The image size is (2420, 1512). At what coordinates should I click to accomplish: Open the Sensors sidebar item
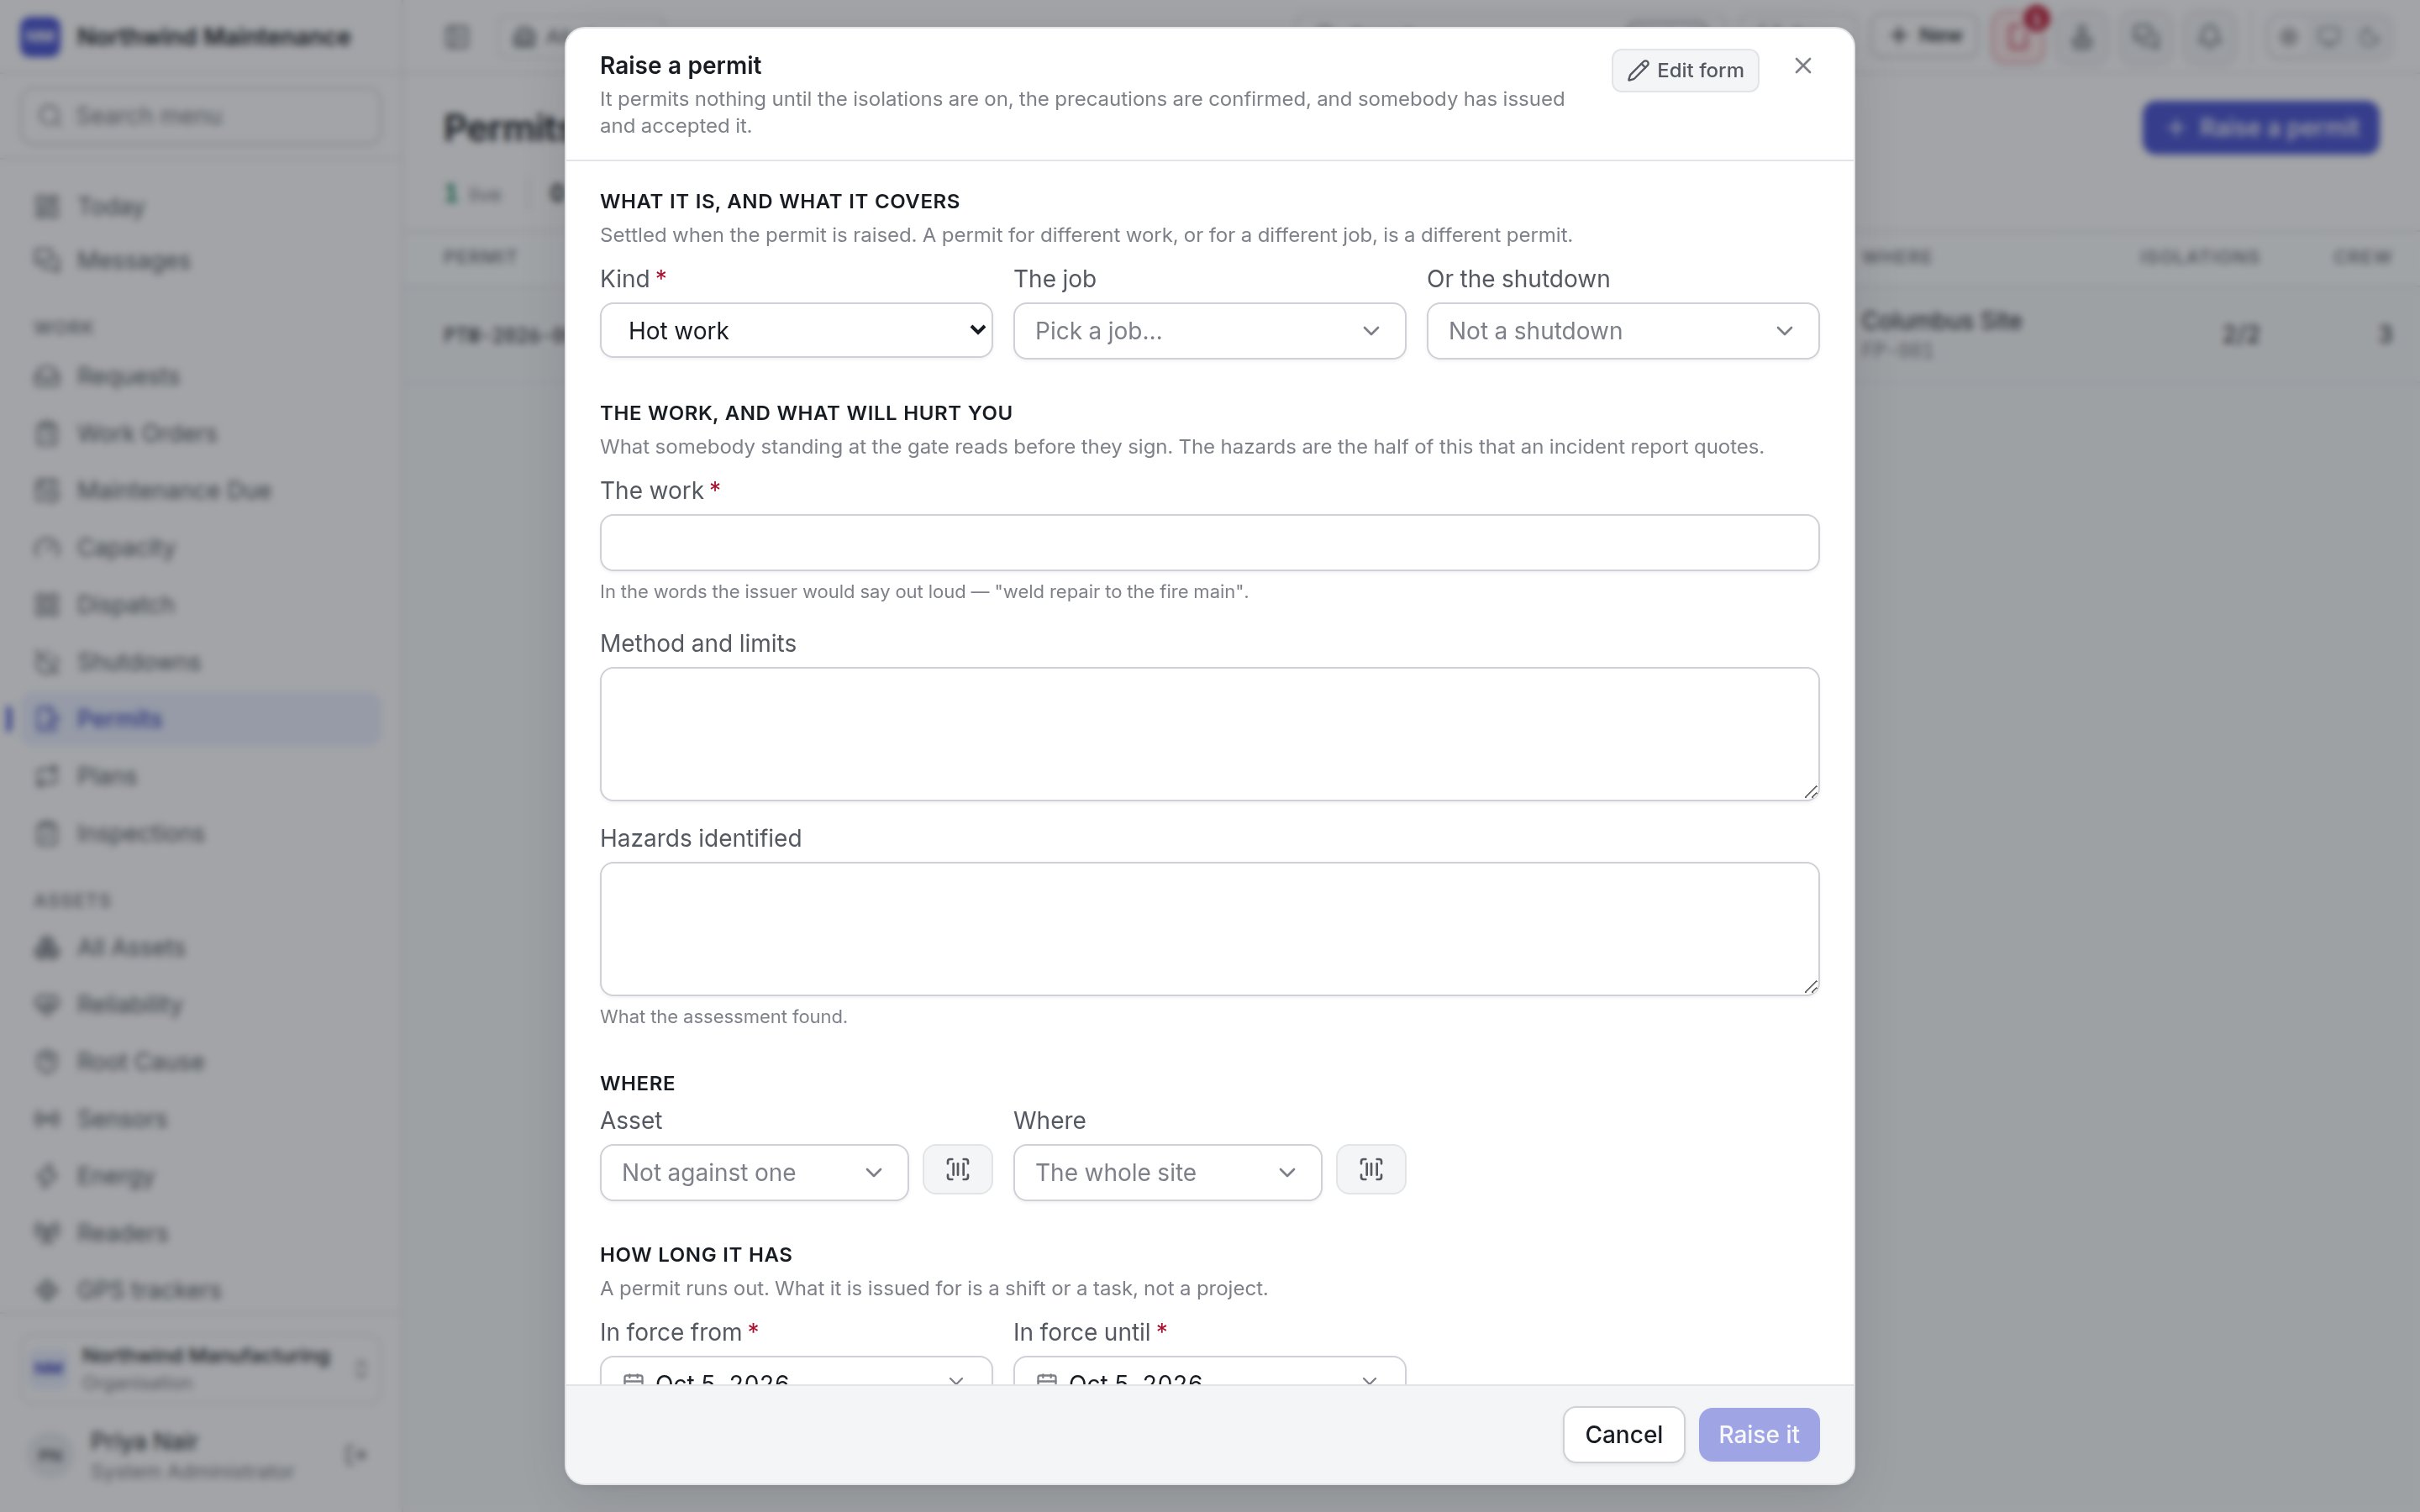200,1118
